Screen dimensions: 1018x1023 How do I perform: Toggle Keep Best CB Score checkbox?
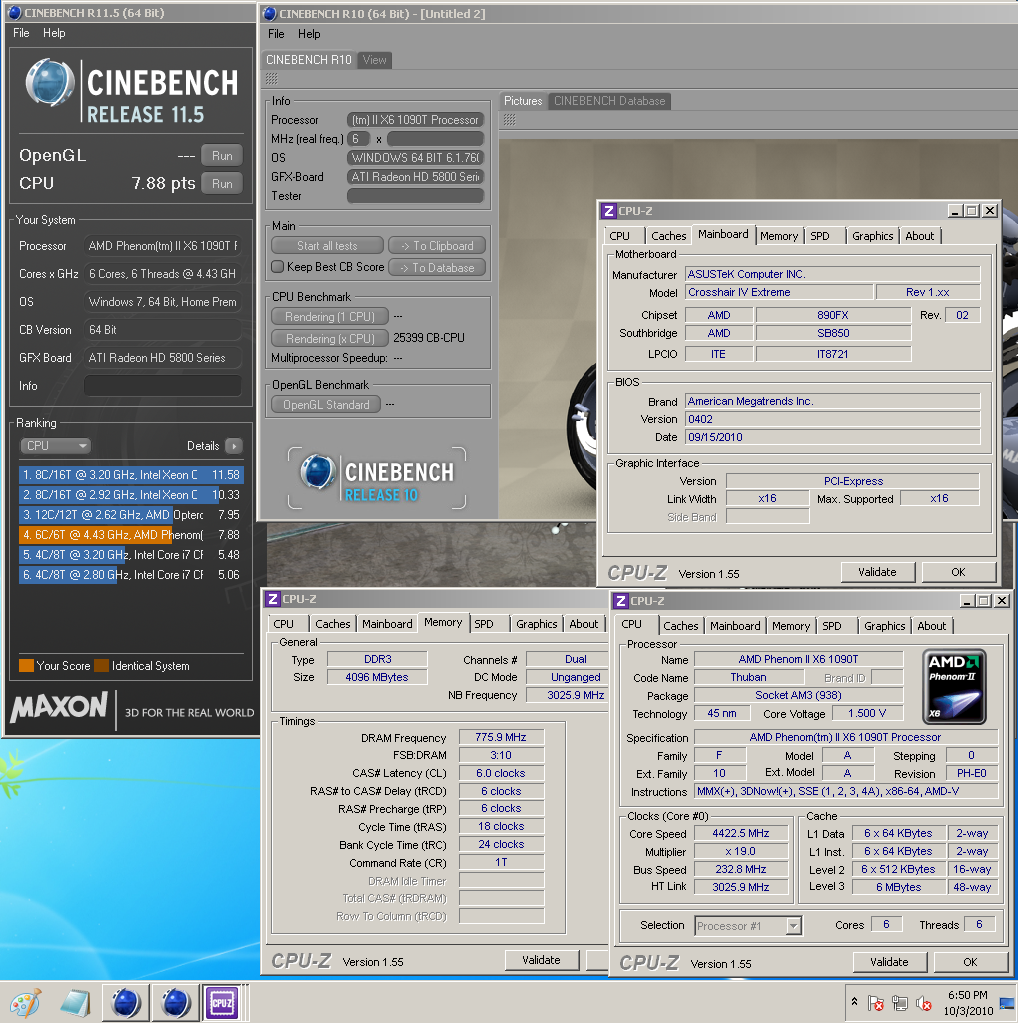pos(278,267)
